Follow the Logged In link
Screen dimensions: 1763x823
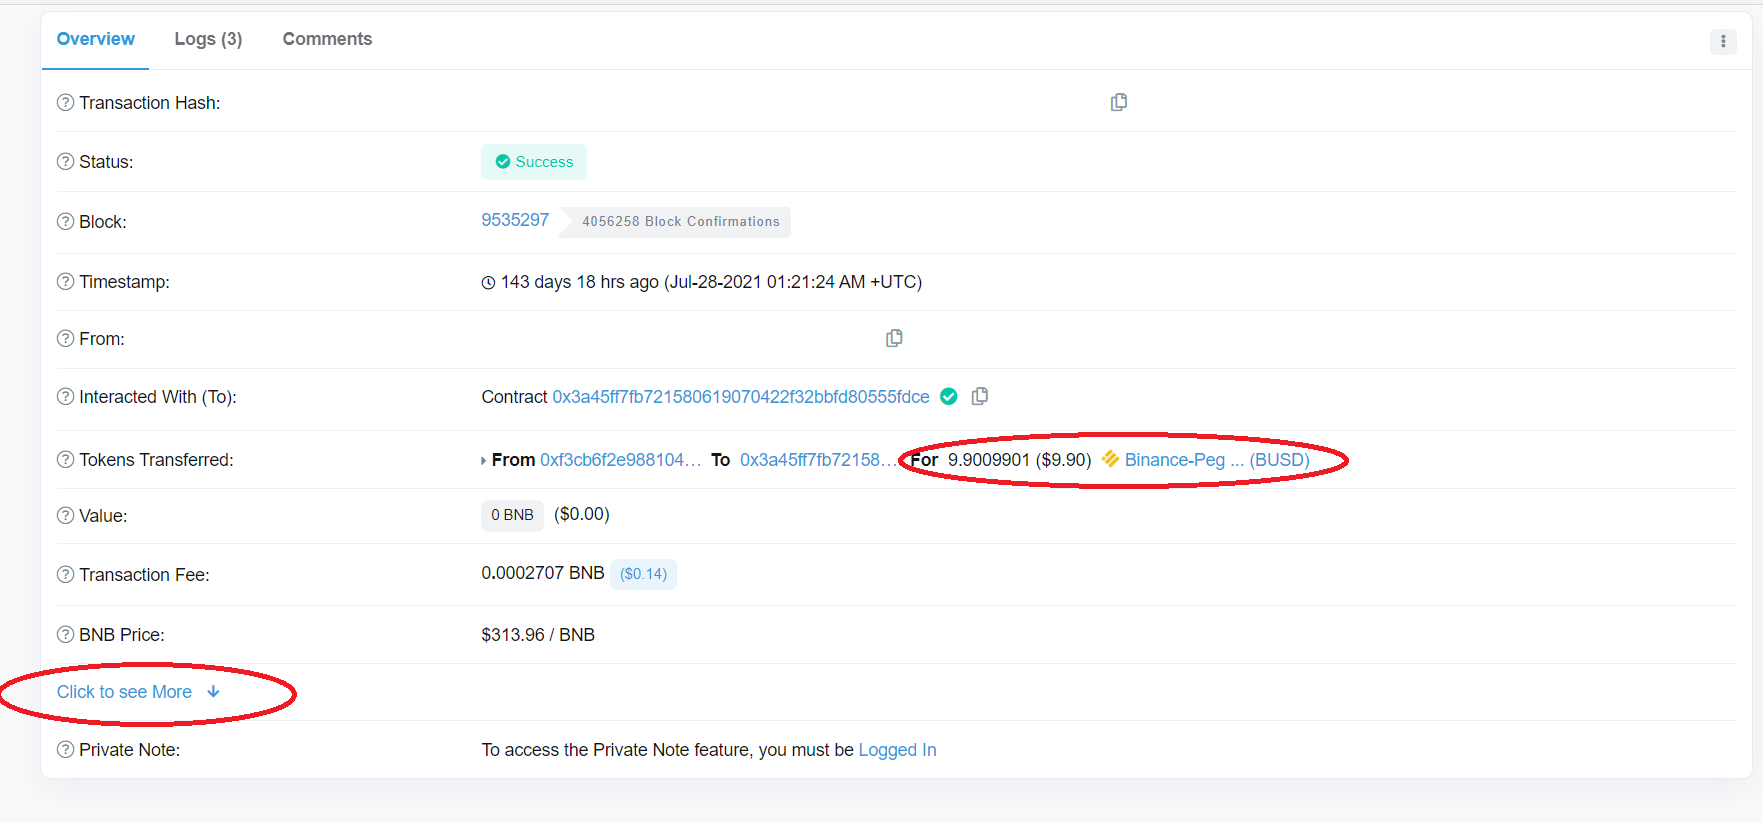pyautogui.click(x=897, y=750)
